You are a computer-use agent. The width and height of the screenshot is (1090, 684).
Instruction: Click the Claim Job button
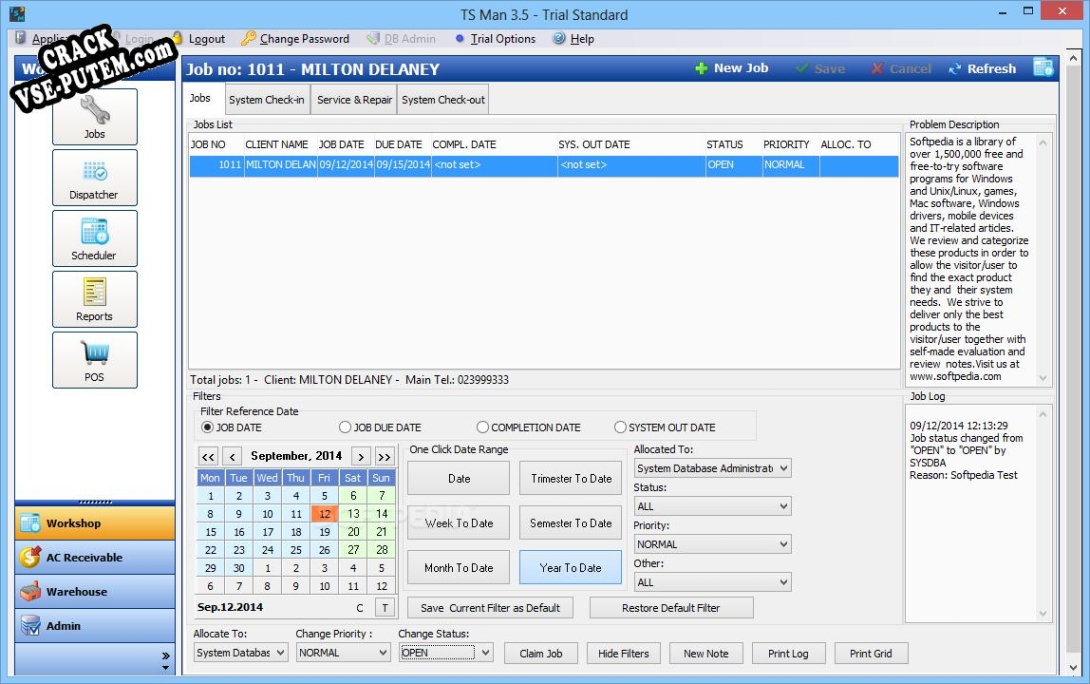pos(541,654)
